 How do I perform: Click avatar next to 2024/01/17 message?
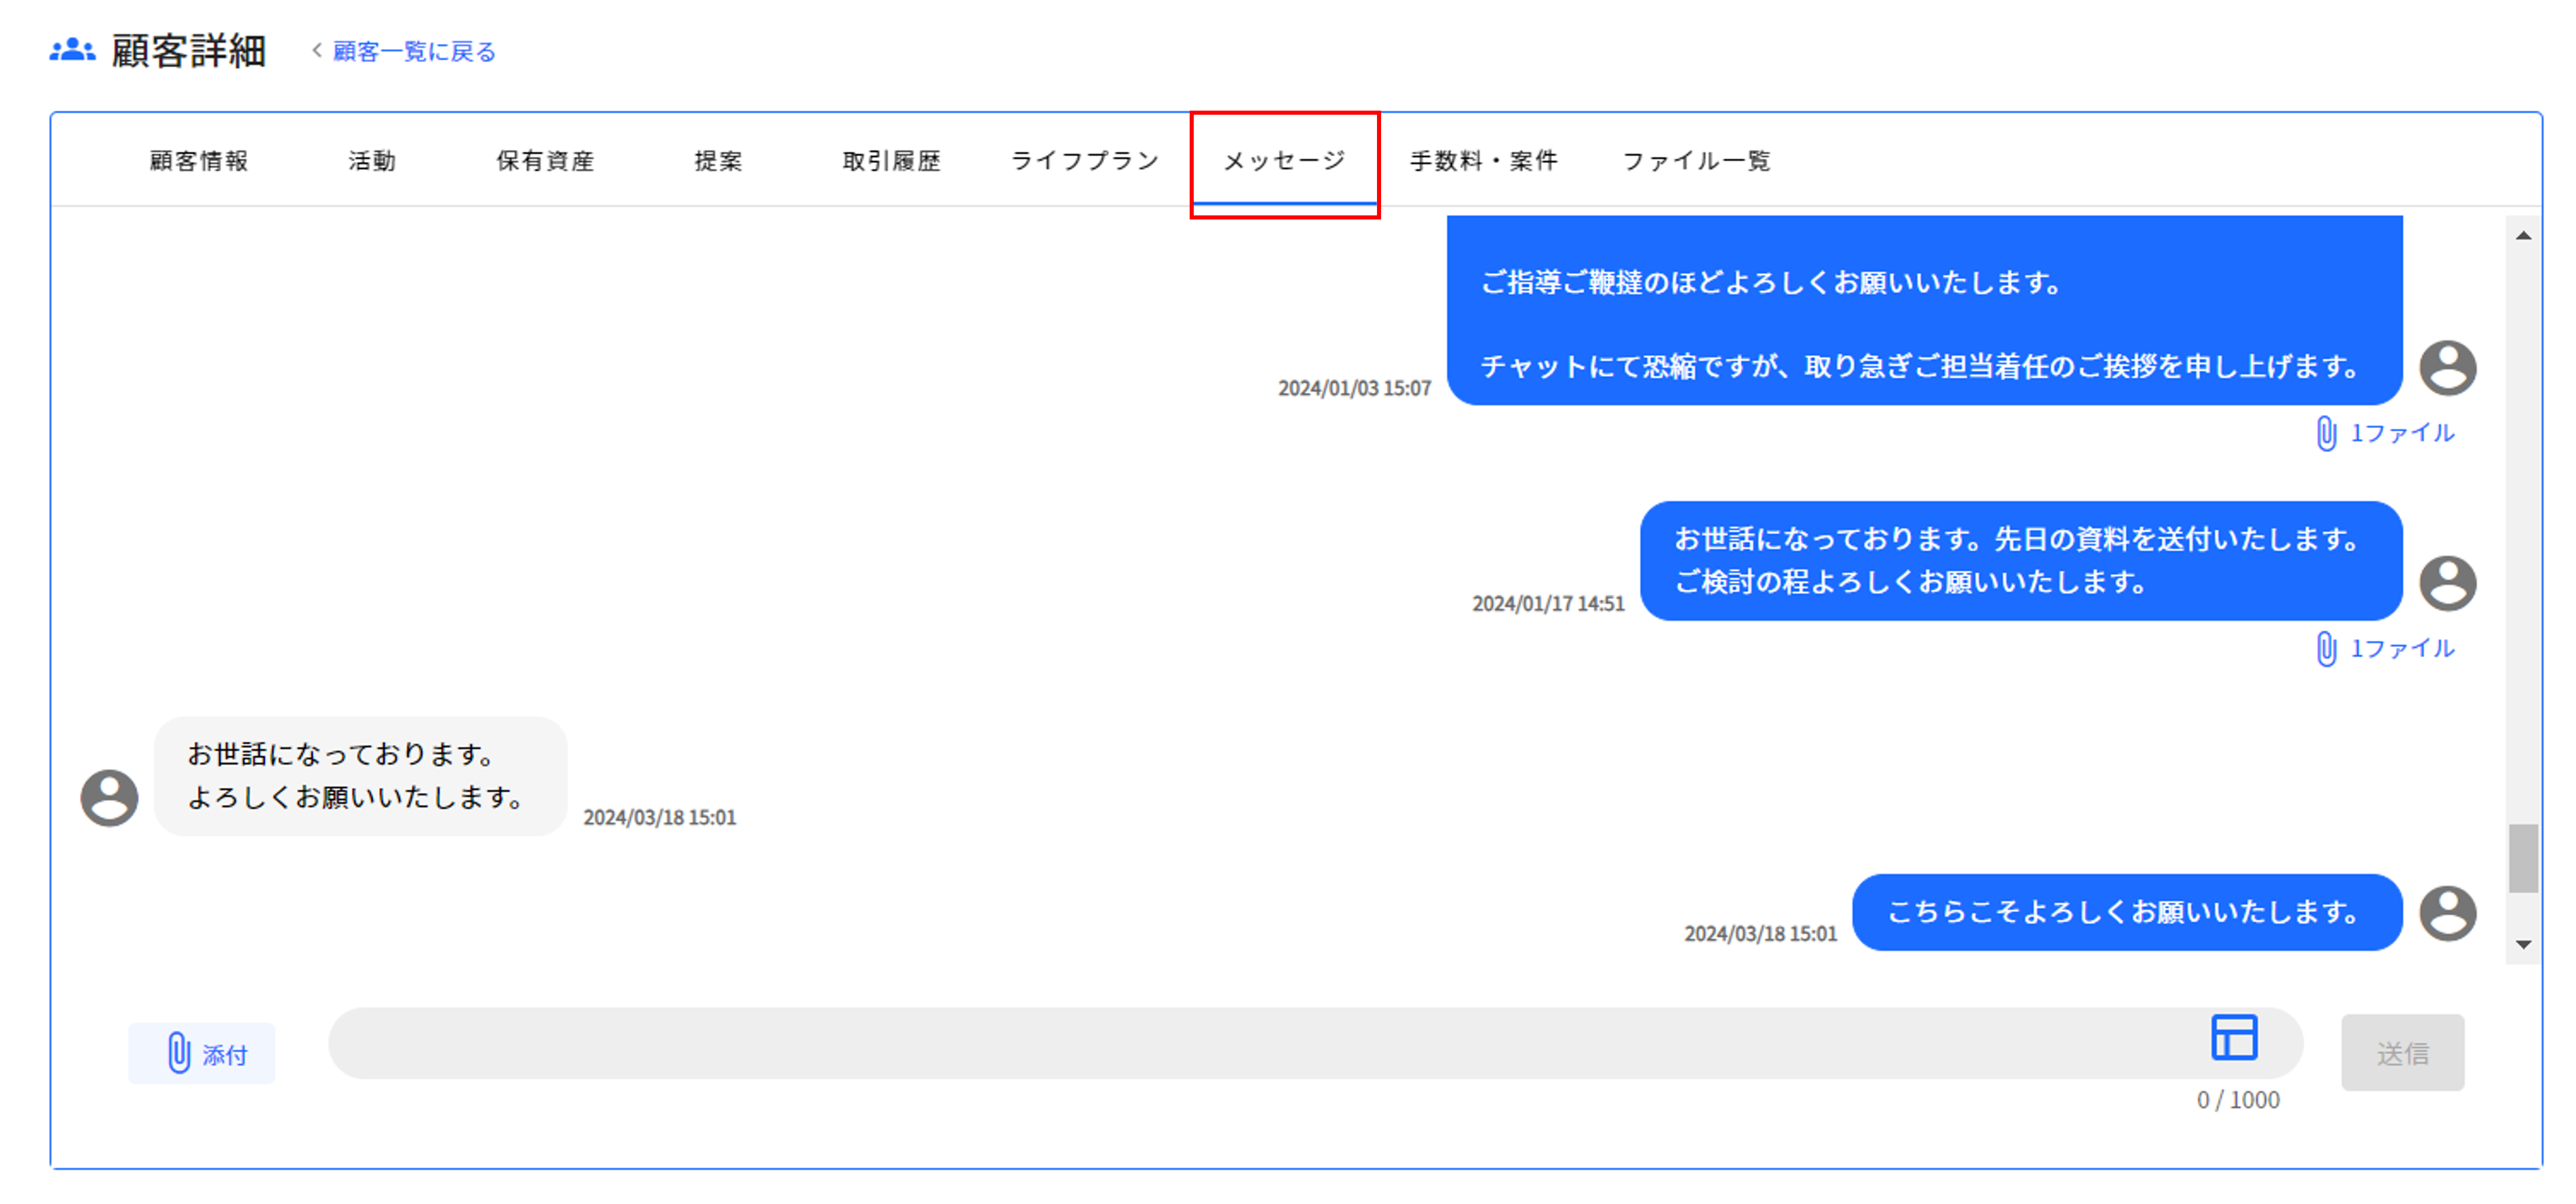point(2447,583)
